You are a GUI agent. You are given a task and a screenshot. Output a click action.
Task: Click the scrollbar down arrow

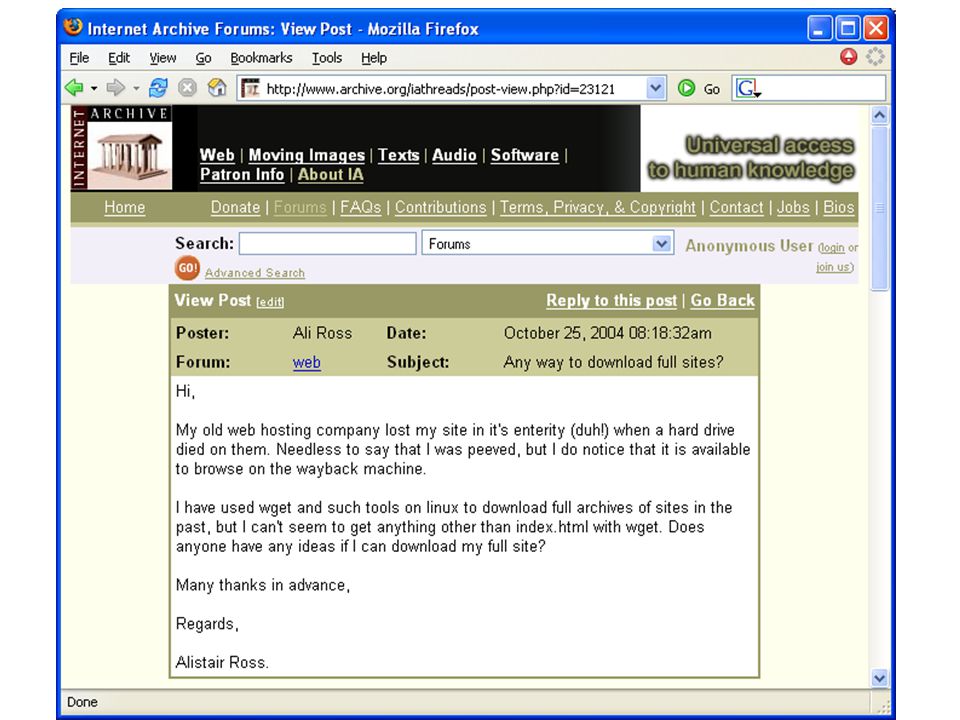click(x=879, y=678)
